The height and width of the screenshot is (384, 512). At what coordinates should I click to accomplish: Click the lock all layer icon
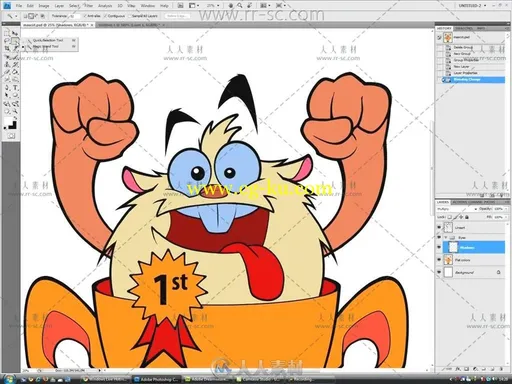click(x=467, y=217)
